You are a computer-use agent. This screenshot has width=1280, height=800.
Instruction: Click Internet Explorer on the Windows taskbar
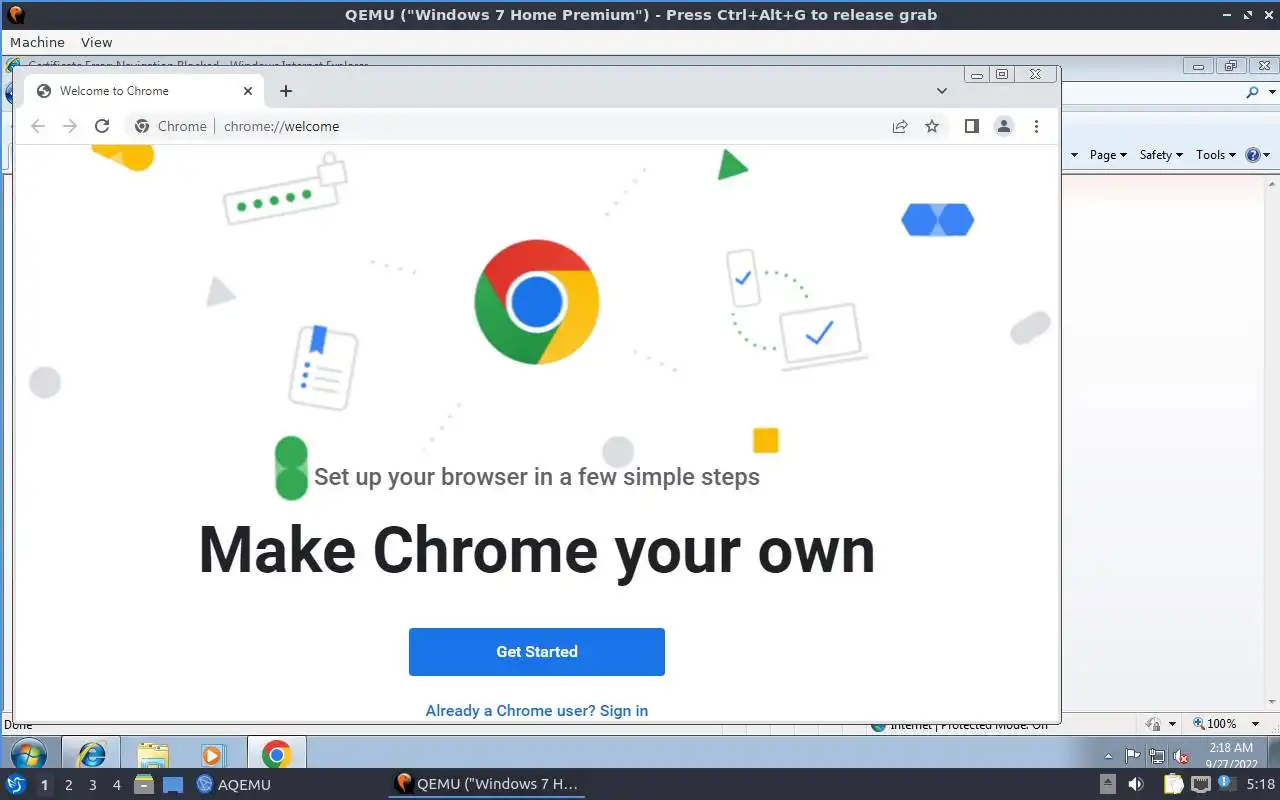coord(91,754)
